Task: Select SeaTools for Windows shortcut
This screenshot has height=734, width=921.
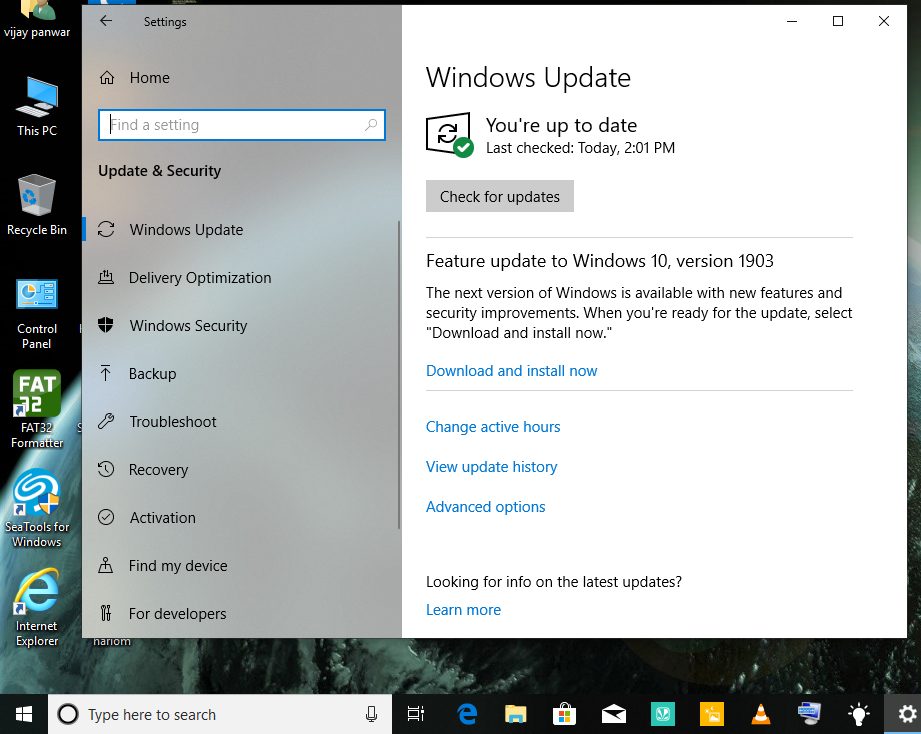Action: [36, 509]
